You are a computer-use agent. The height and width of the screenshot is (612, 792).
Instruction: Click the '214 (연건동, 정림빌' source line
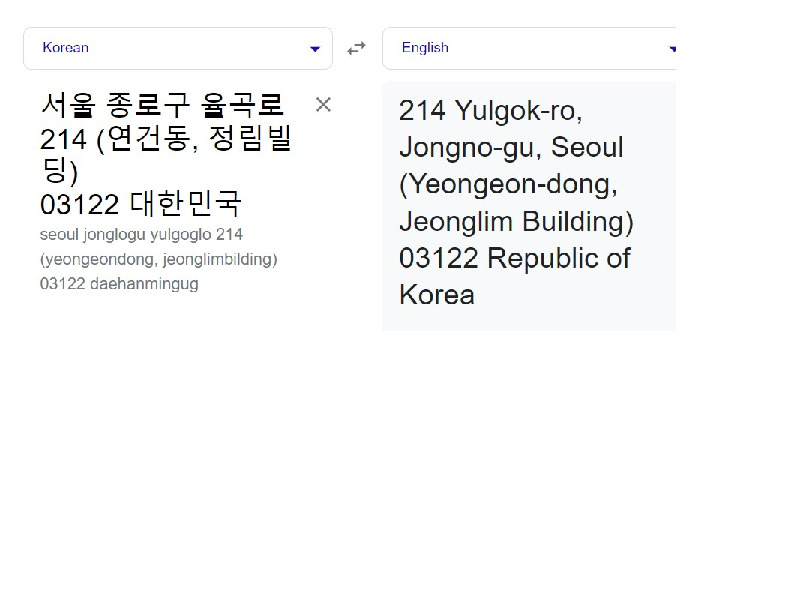(x=166, y=138)
